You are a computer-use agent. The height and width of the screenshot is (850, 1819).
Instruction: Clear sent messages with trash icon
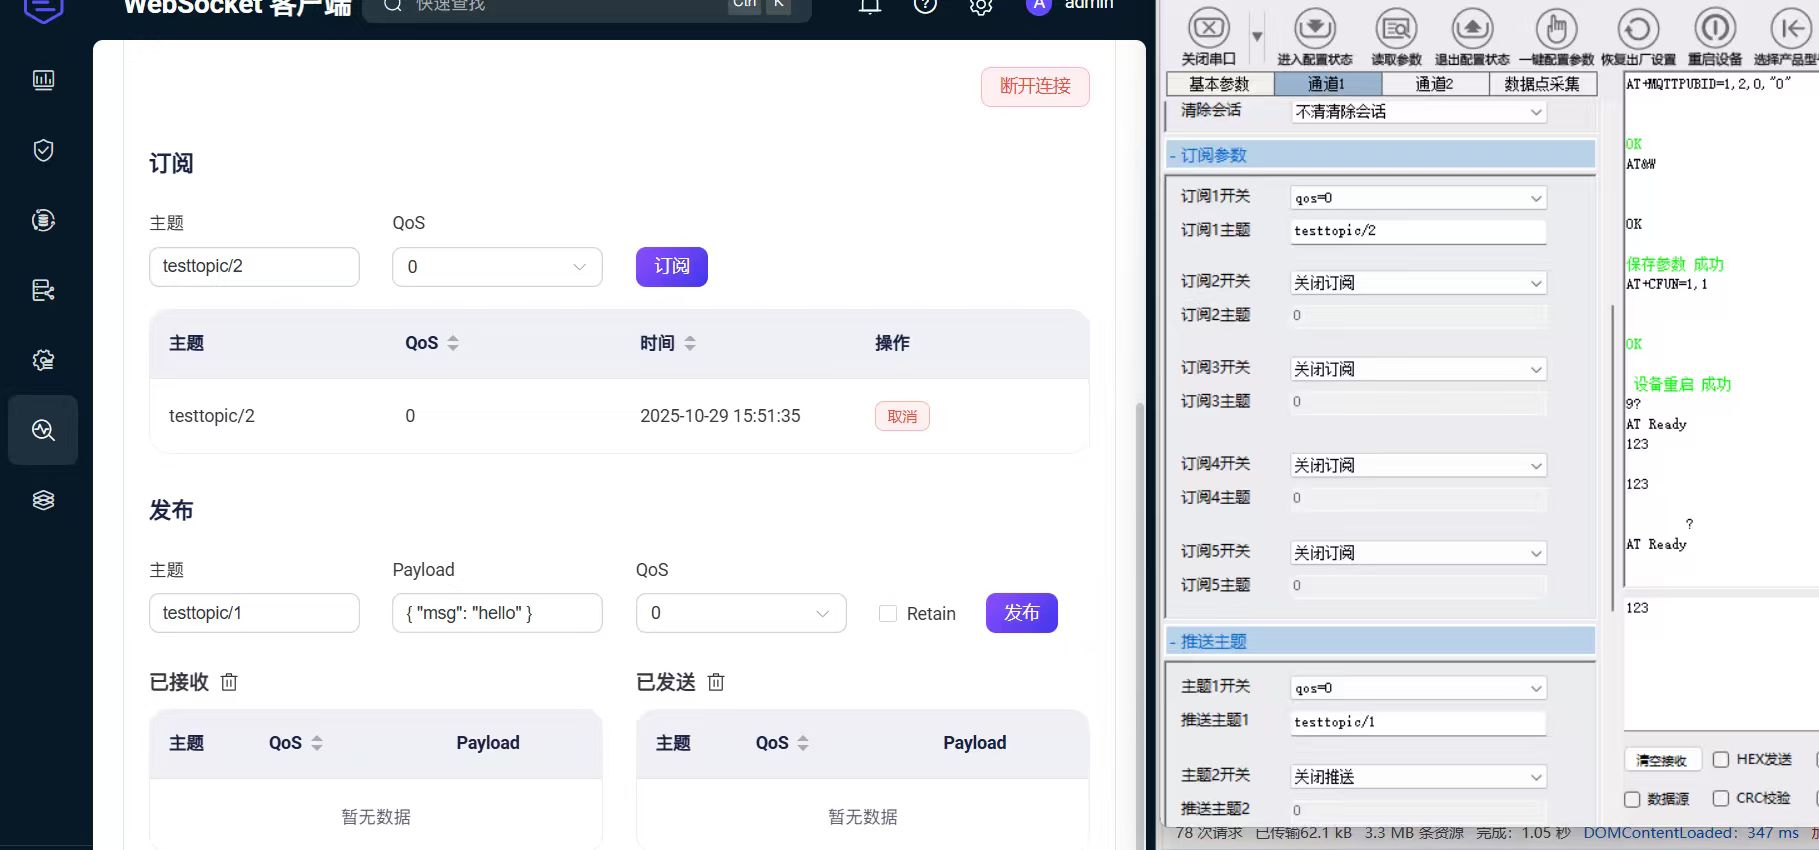point(716,682)
